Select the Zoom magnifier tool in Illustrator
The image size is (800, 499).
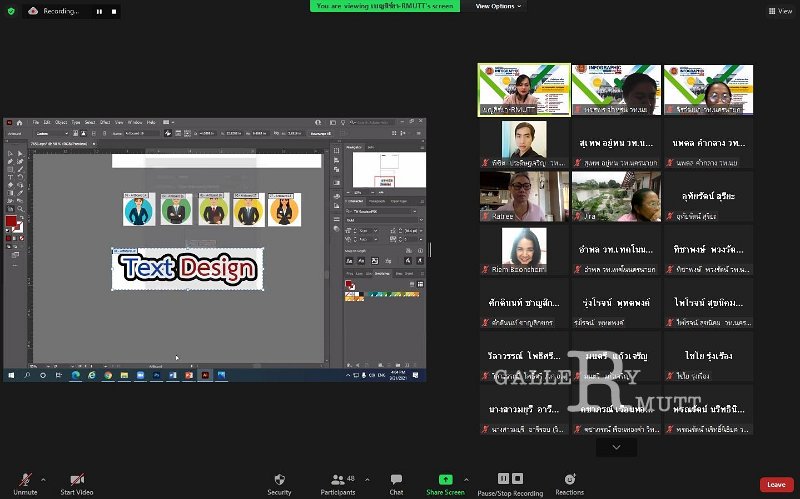(20, 209)
